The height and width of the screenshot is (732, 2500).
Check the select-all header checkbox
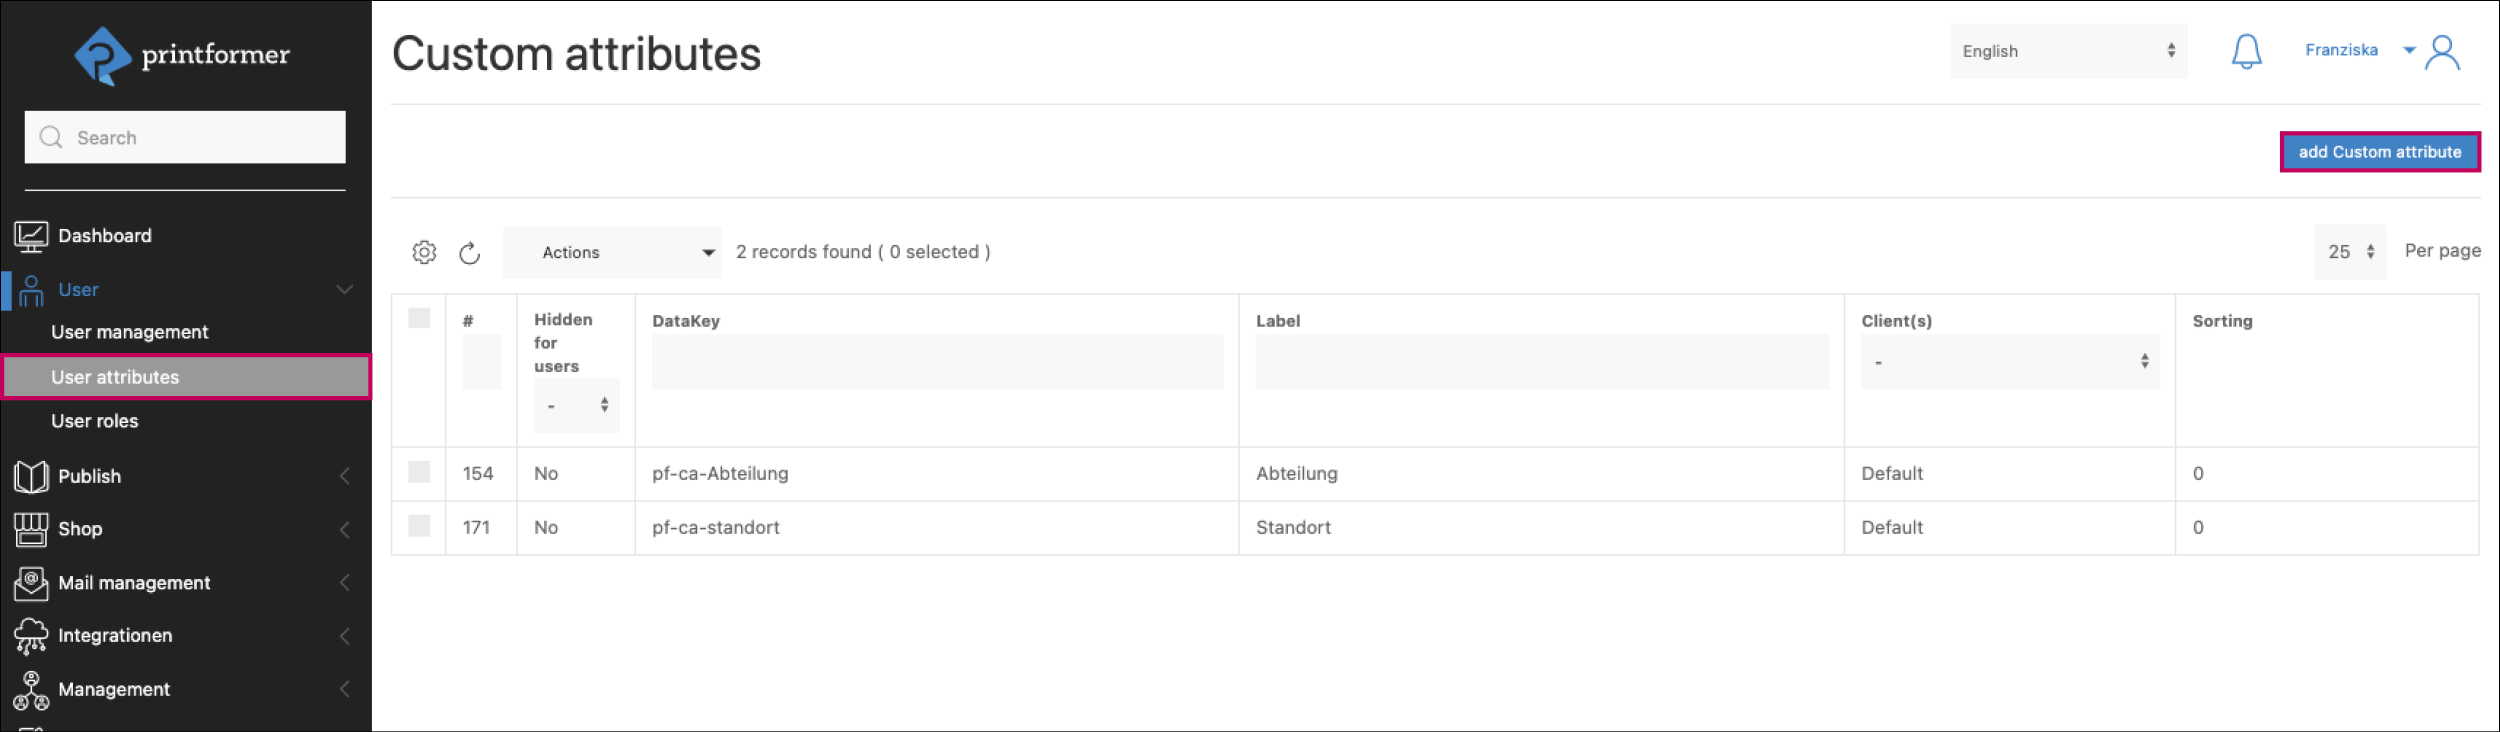[x=419, y=318]
